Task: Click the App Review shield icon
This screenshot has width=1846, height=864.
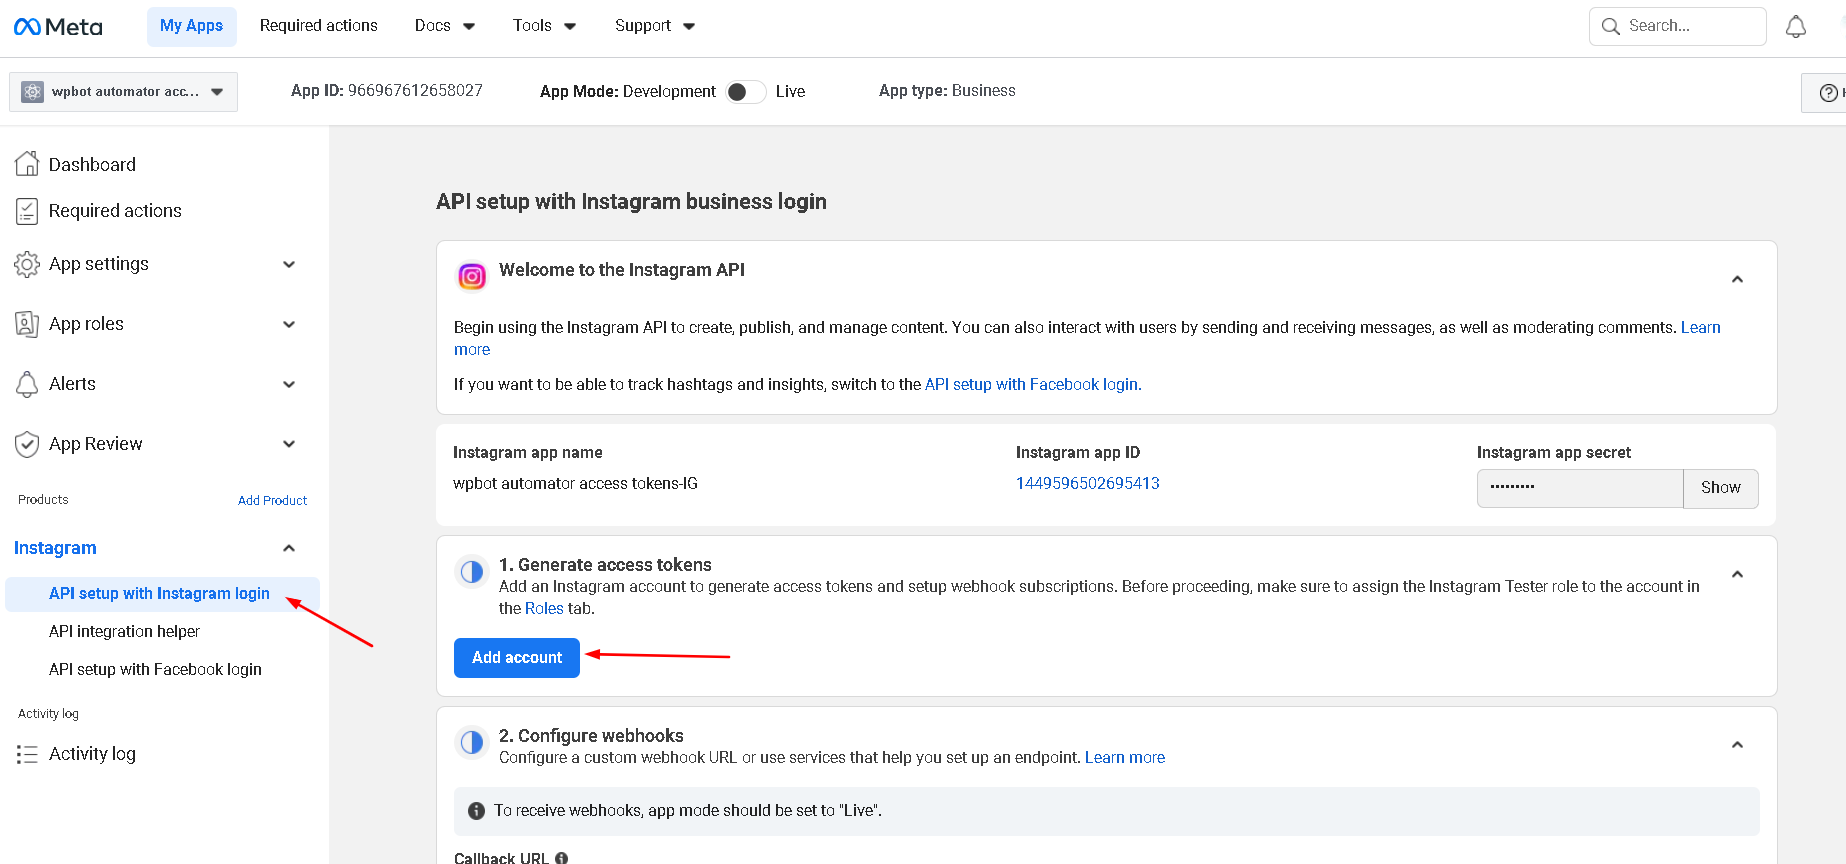Action: 27,444
